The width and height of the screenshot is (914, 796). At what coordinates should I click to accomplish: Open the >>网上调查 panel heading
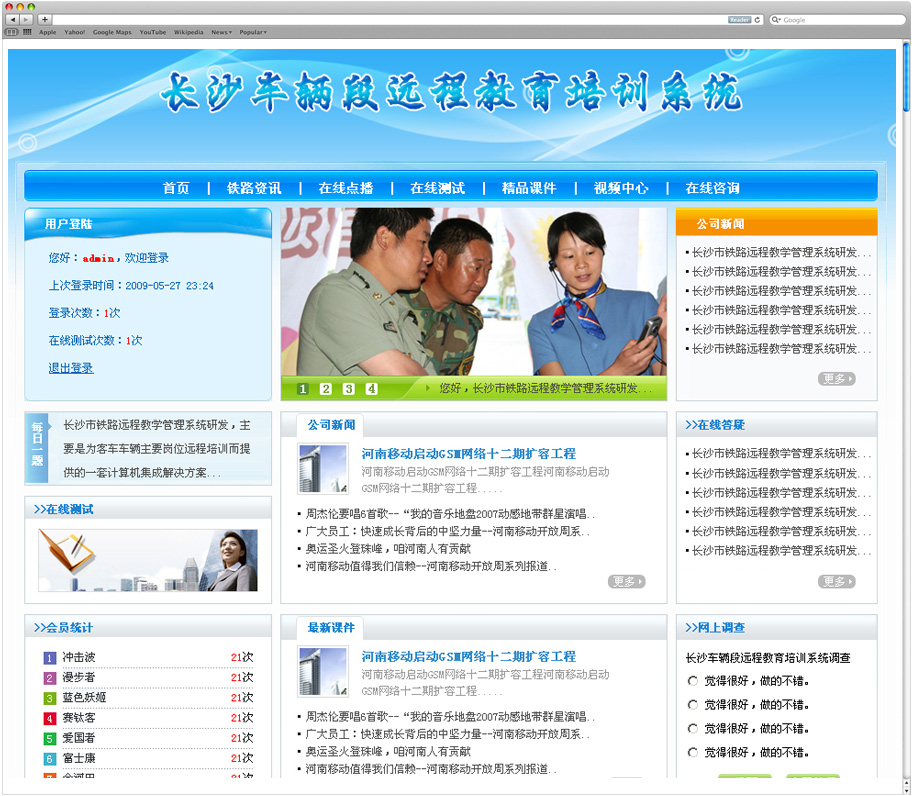715,628
